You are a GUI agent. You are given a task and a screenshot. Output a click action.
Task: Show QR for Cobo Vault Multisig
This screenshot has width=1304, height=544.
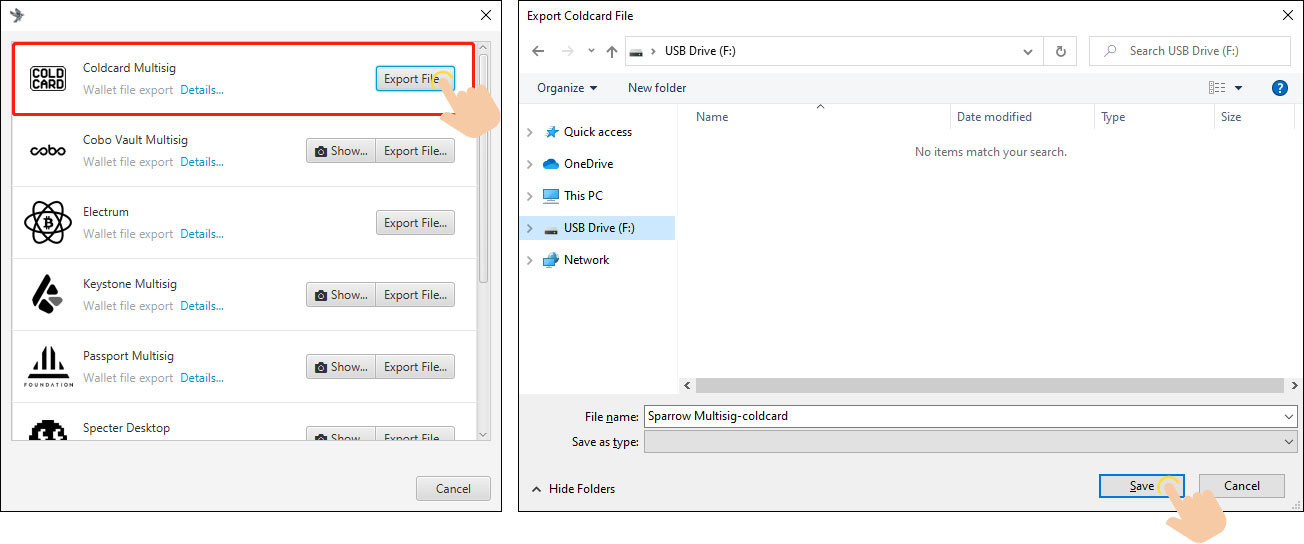[340, 151]
